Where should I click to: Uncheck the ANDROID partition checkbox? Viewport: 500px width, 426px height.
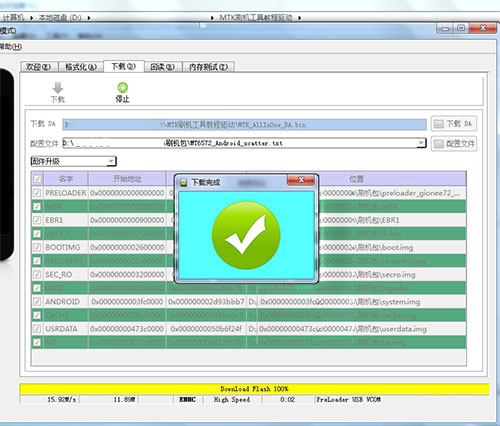tap(37, 302)
